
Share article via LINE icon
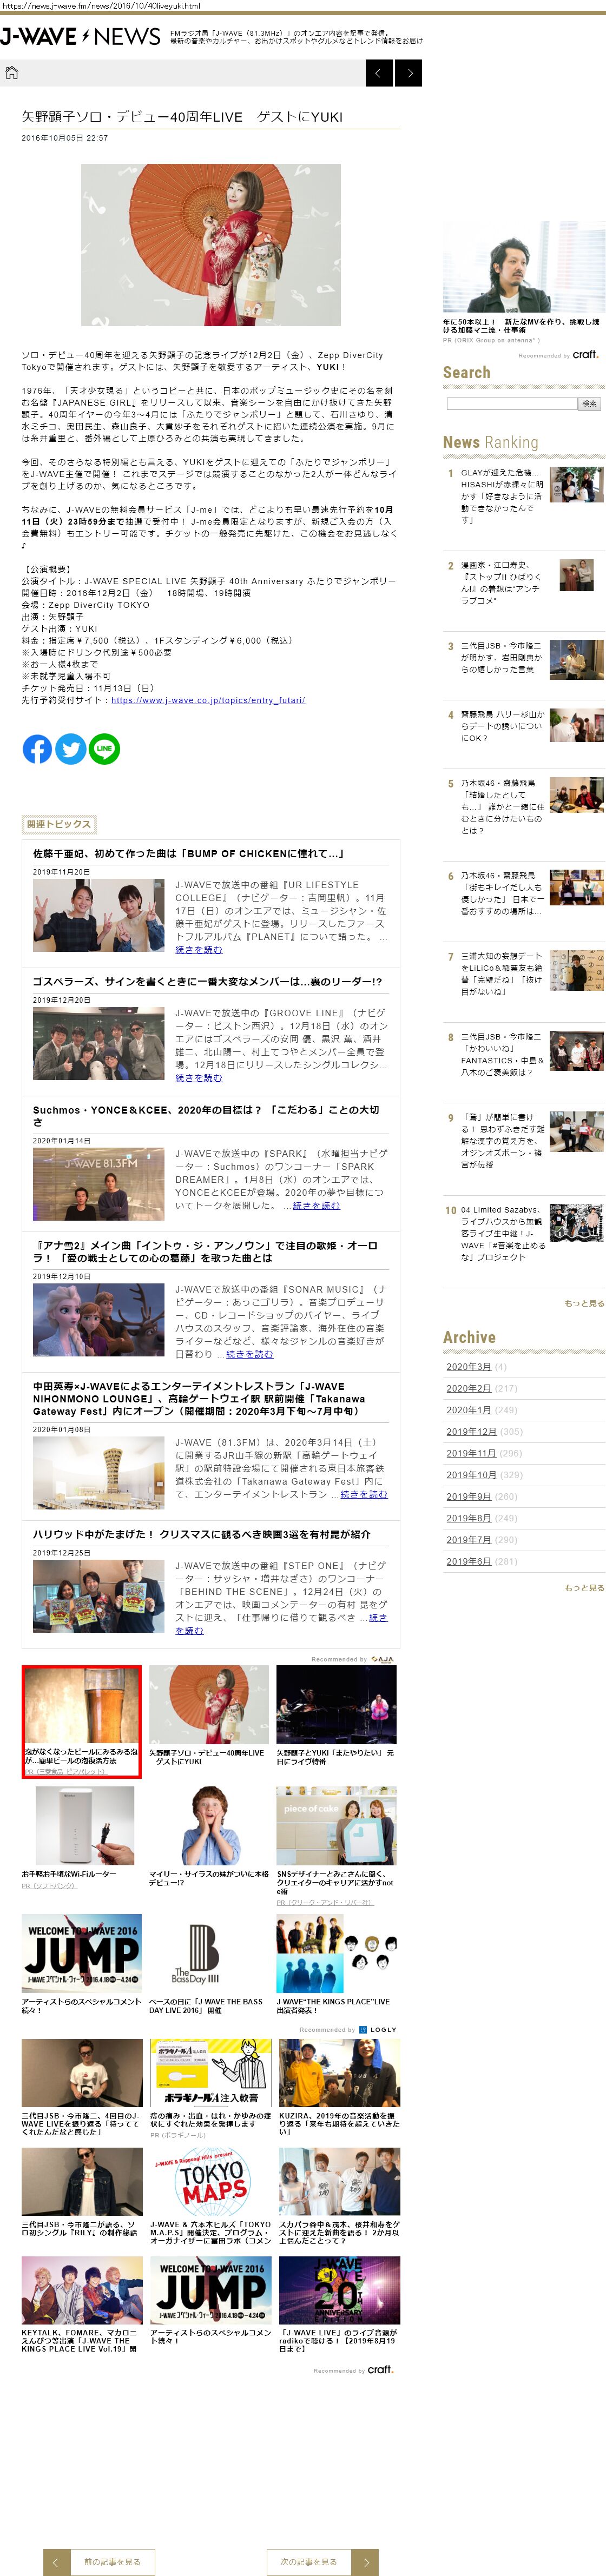click(x=104, y=749)
